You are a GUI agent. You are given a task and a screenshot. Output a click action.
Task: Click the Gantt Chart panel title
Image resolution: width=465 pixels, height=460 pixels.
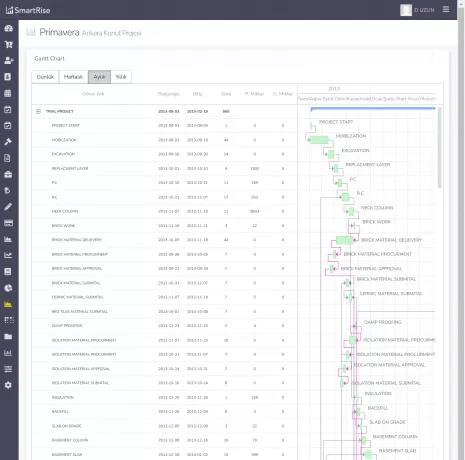49,59
